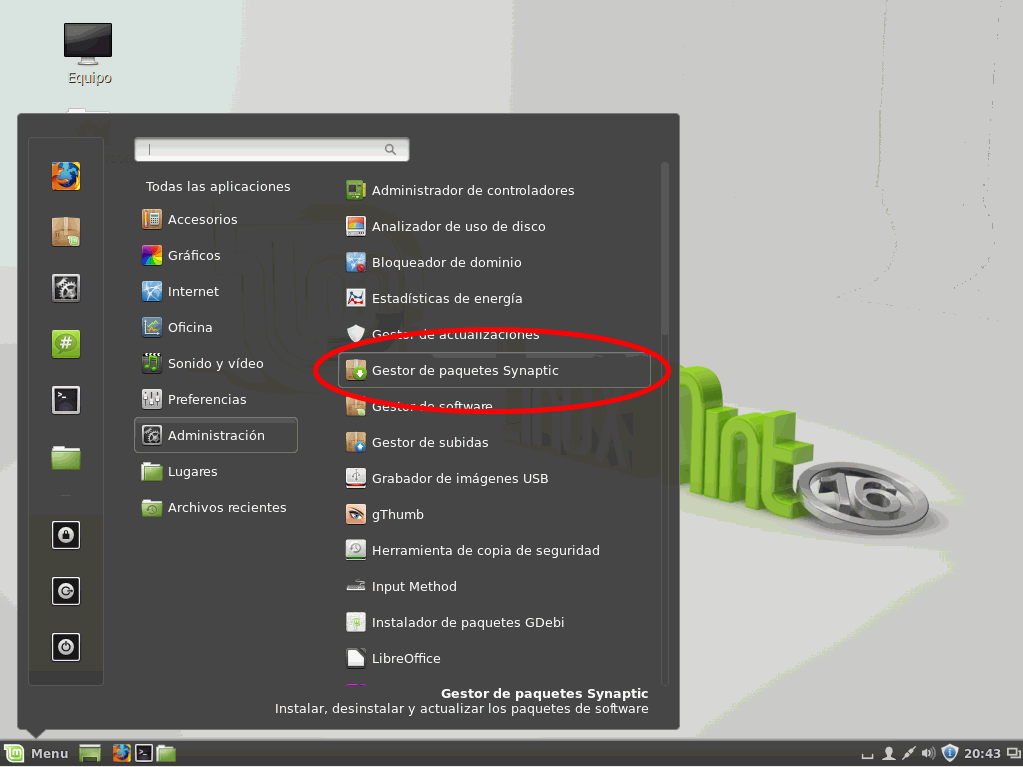Viewport: 1023px width, 767px height.
Task: Open XChat from the green sidebar icon
Action: coord(66,343)
